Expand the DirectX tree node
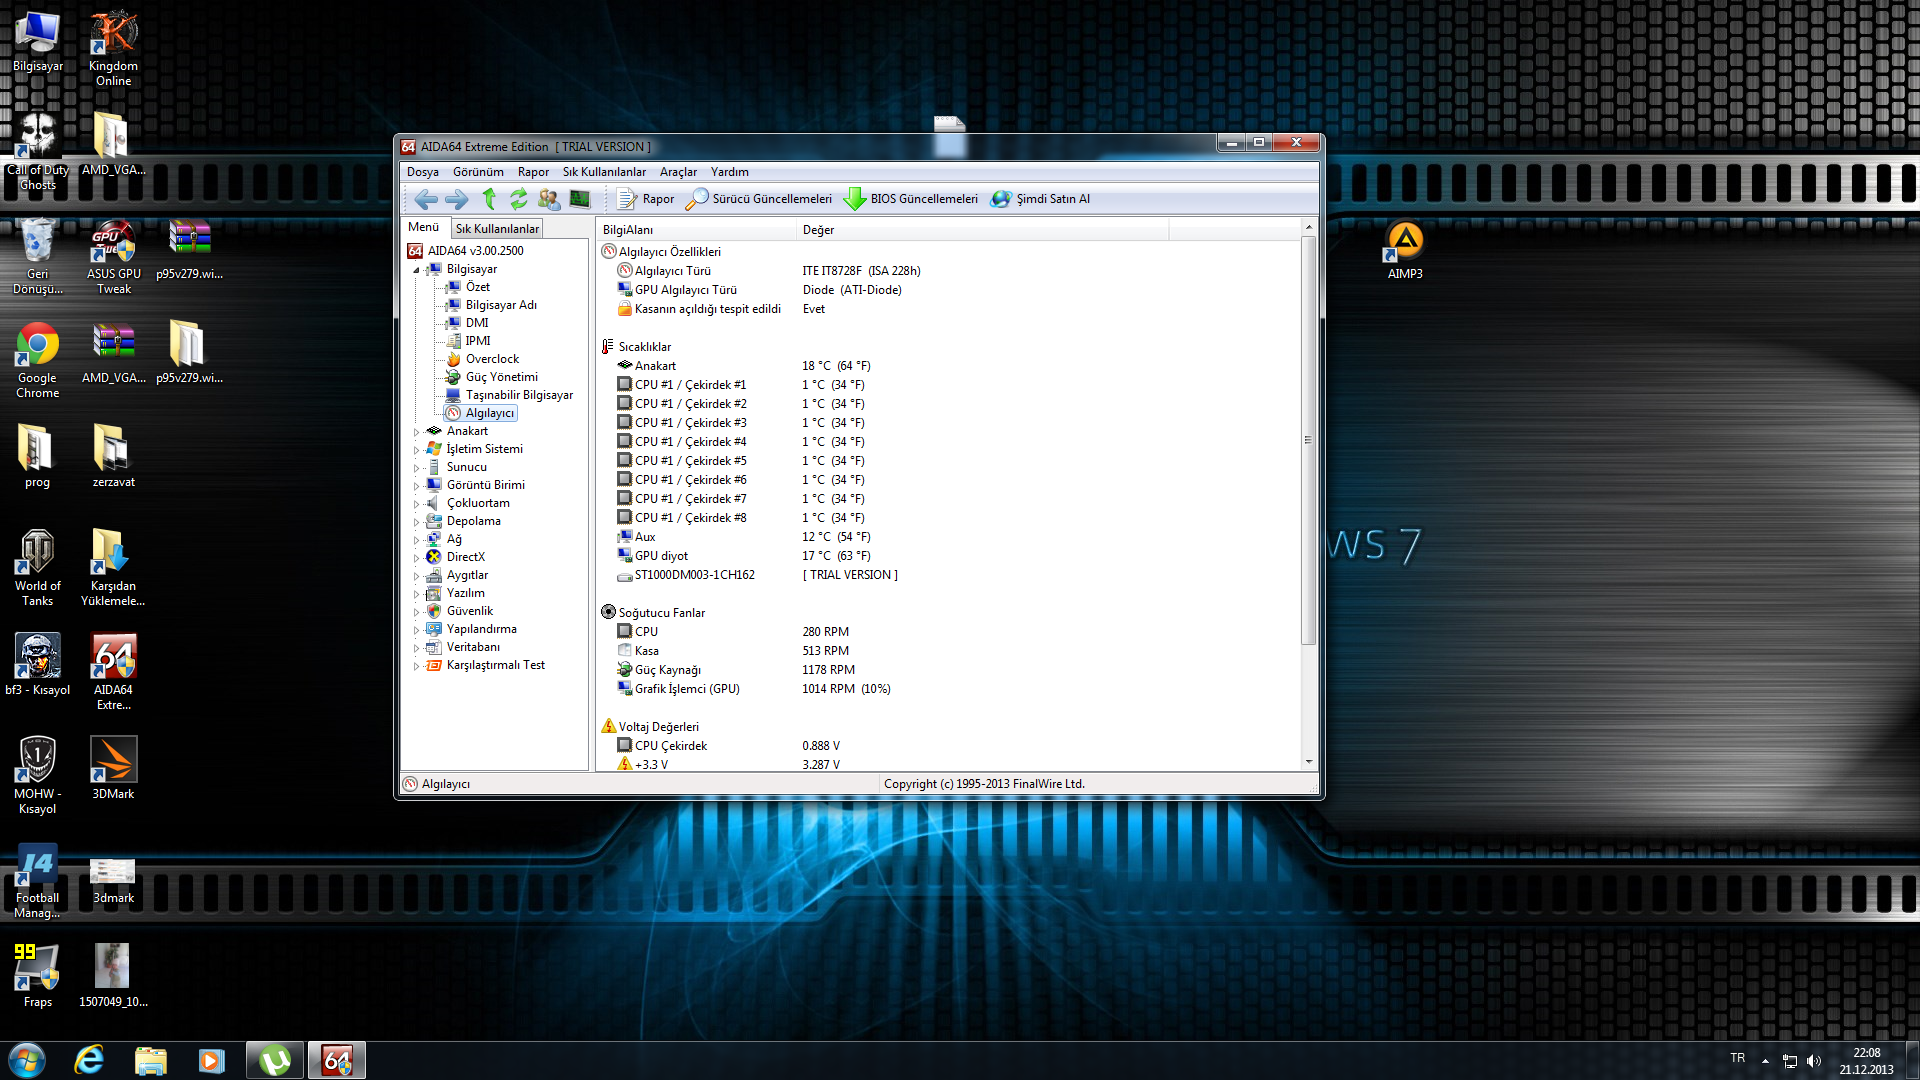The height and width of the screenshot is (1080, 1920). click(x=417, y=558)
